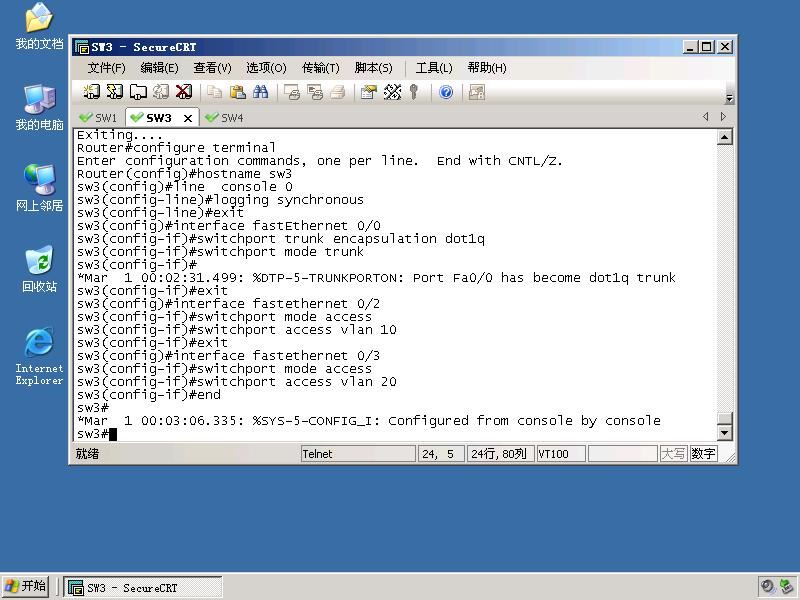Click the SYS-5-CONFIG_I log line
The width and height of the screenshot is (800, 600).
pyautogui.click(x=368, y=421)
